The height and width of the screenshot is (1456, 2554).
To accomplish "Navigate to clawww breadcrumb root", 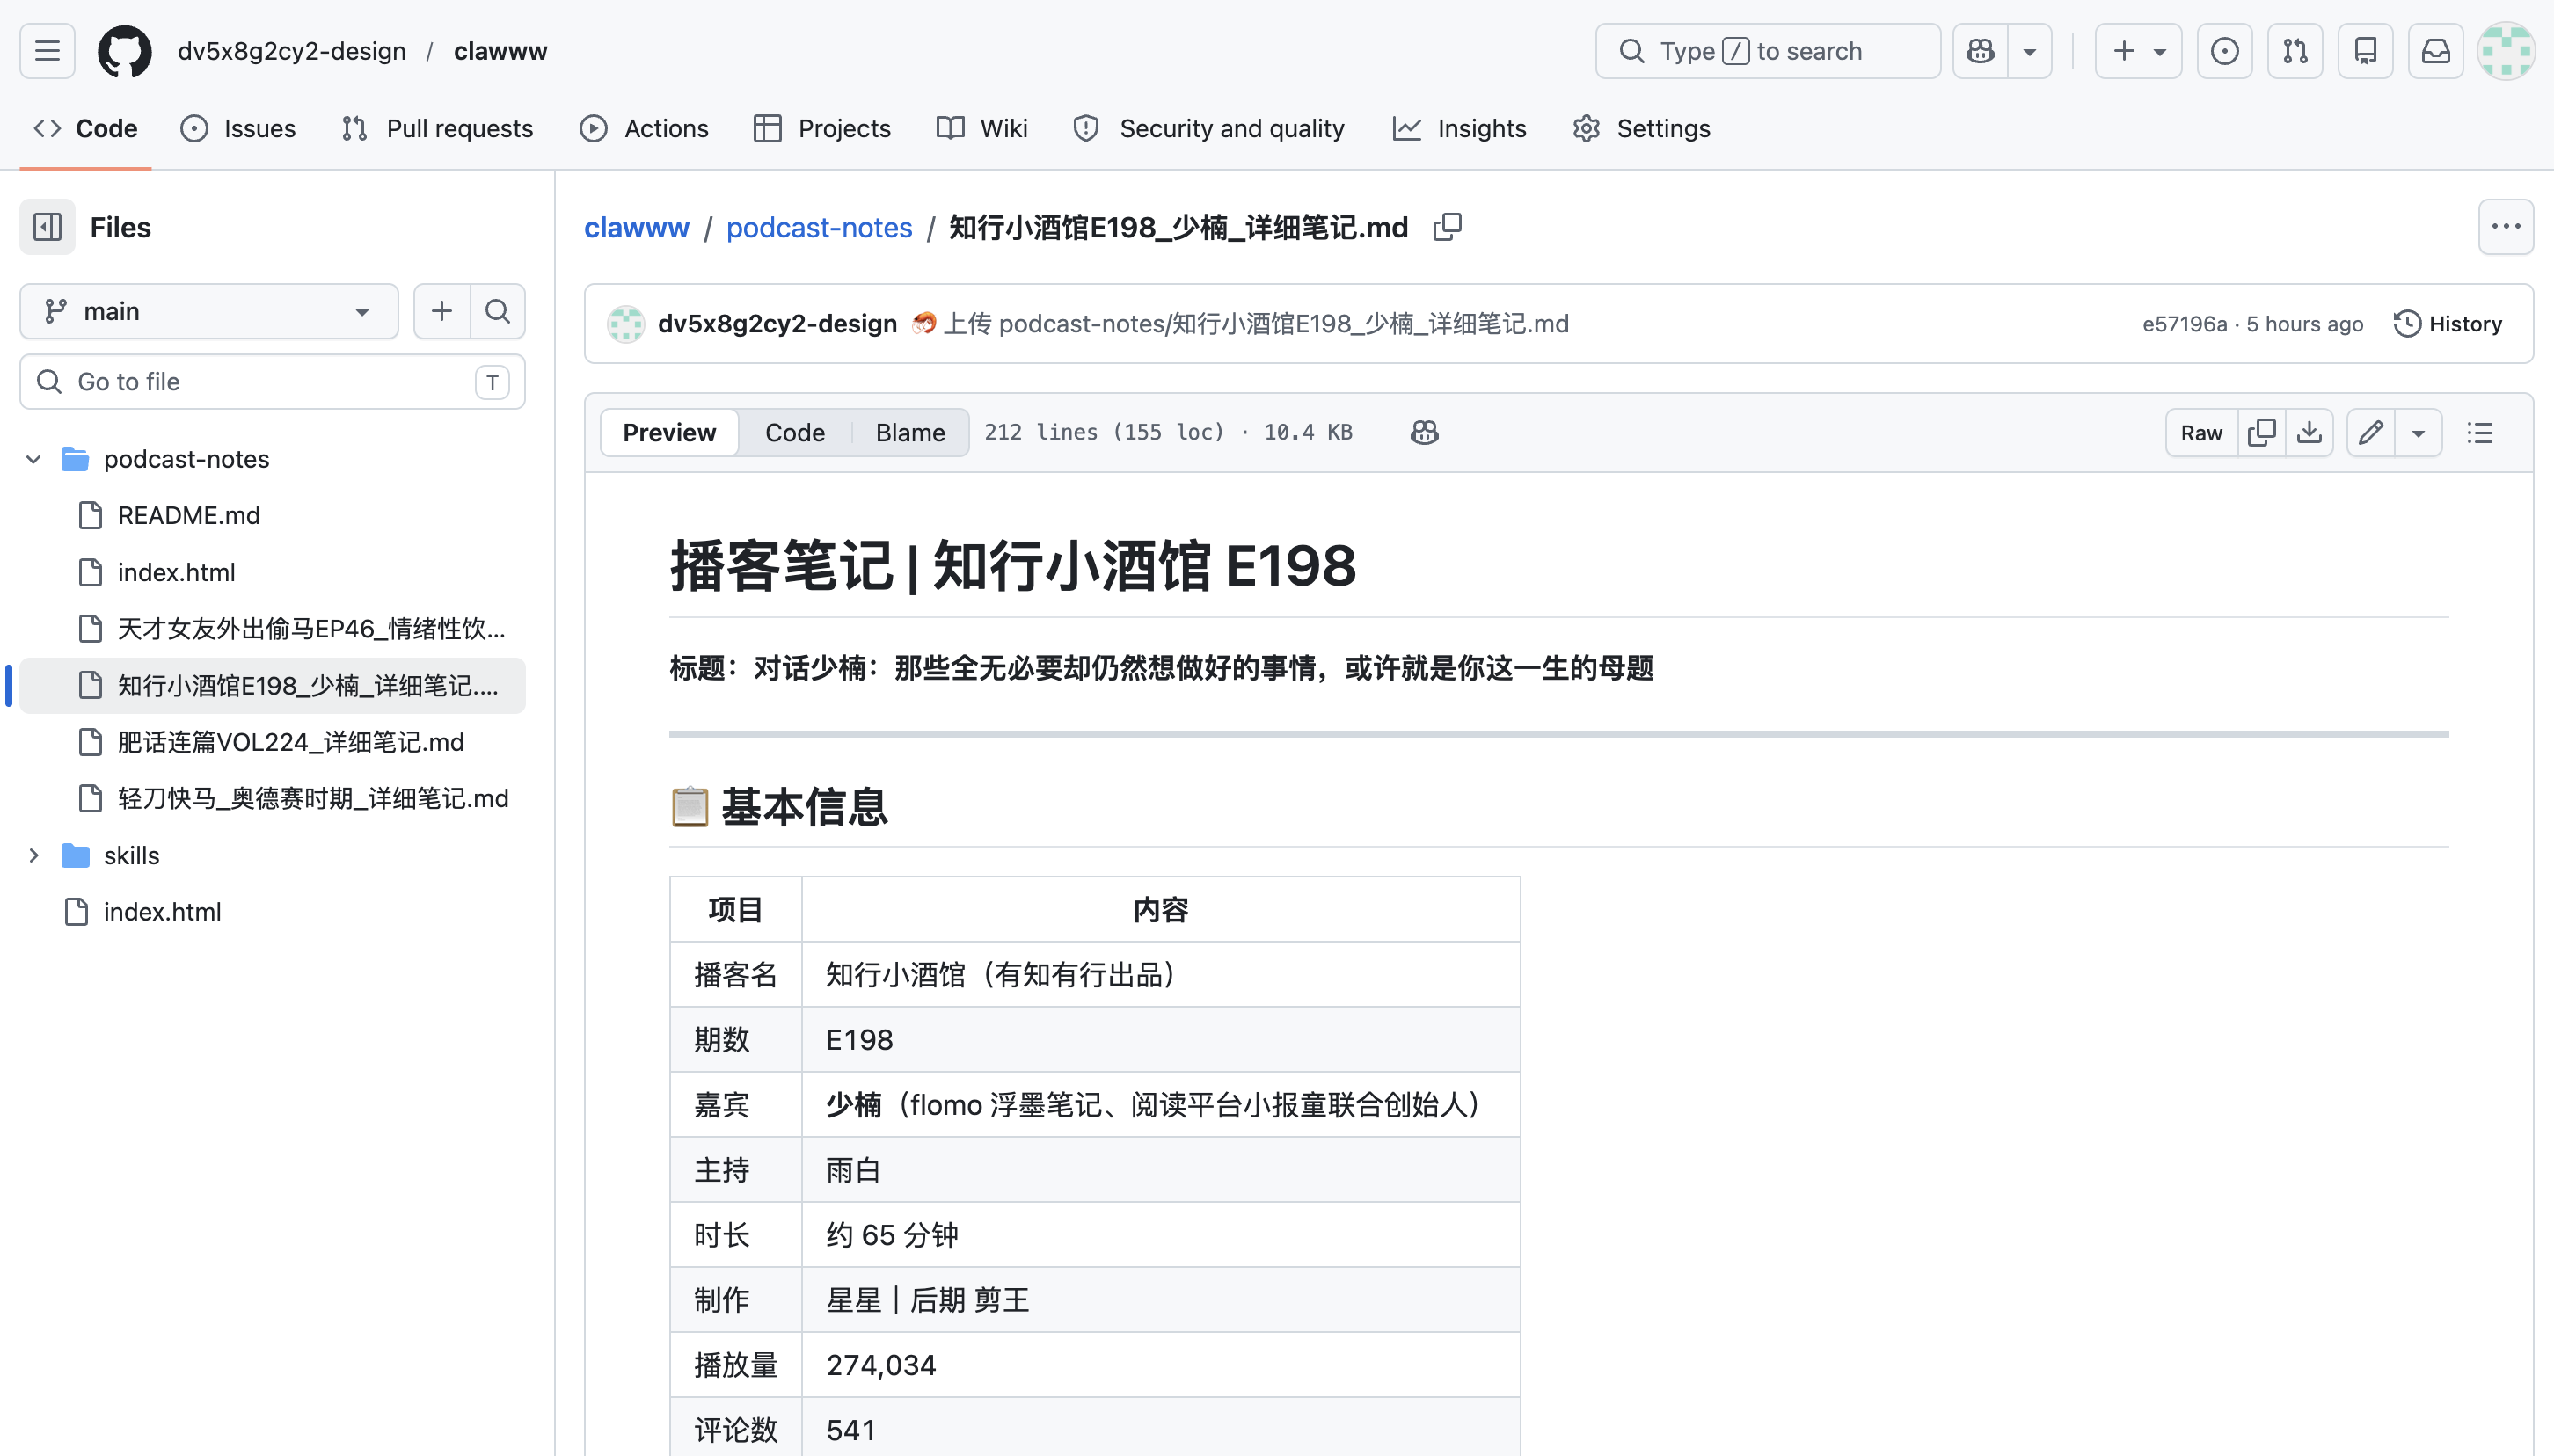I will coord(636,227).
